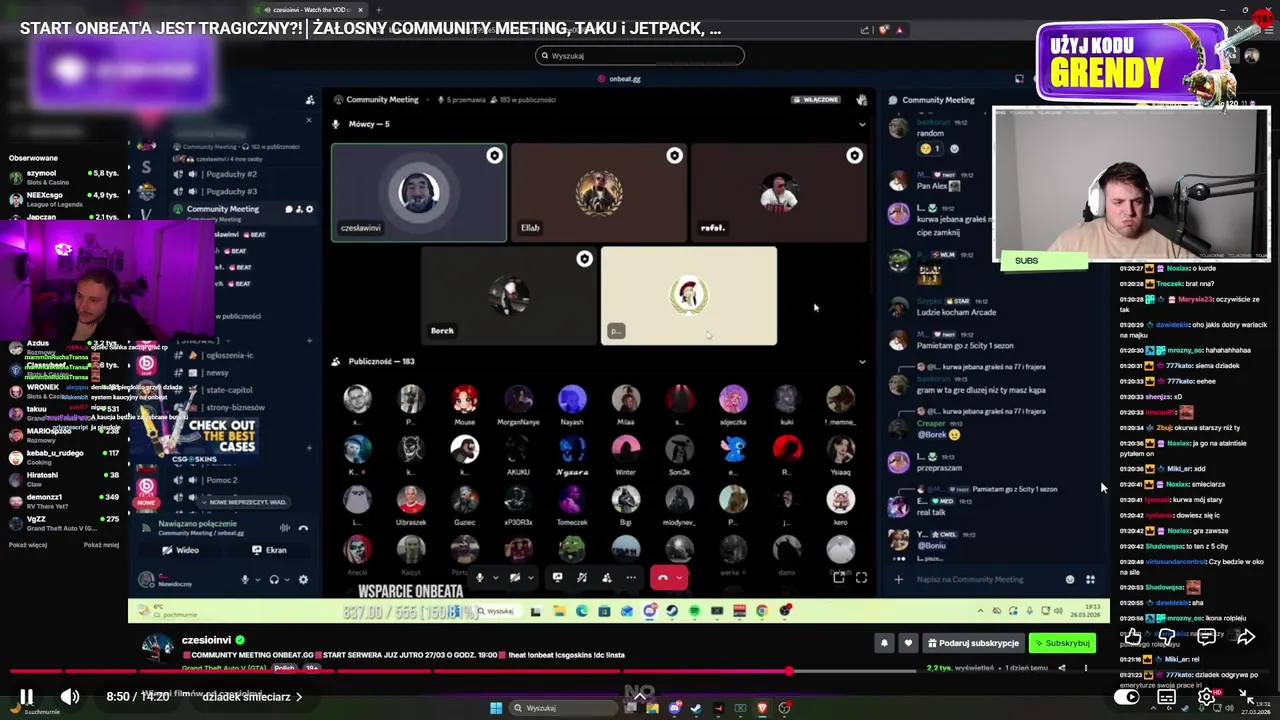Toggle subtitles/closed captions
1280x720 pixels.
point(1167,697)
